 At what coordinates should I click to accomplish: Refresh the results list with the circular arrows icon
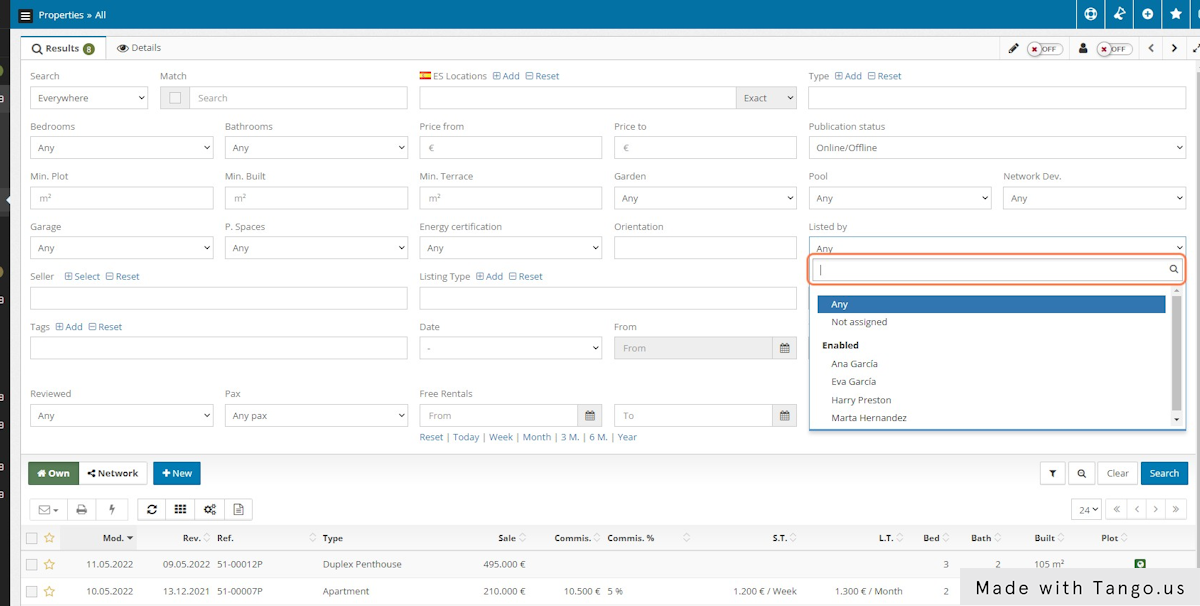[151, 509]
